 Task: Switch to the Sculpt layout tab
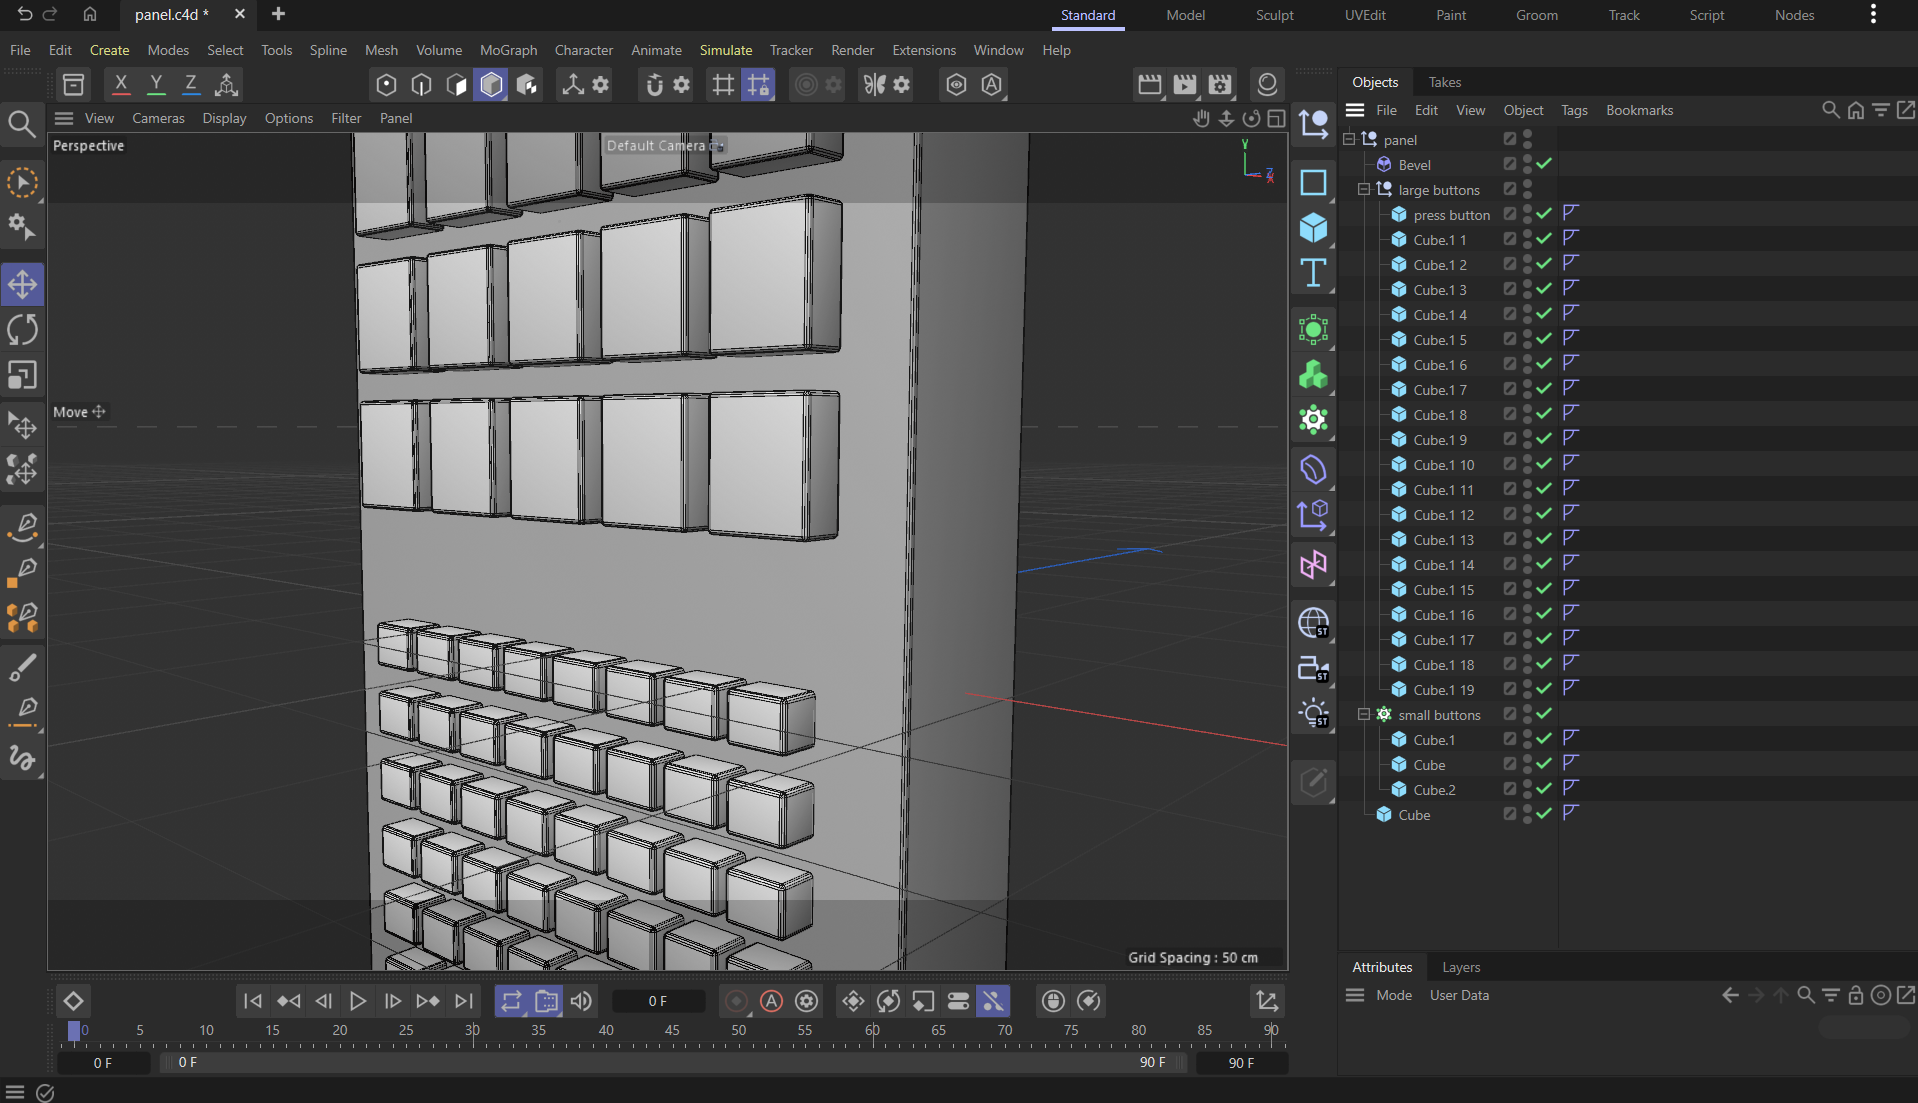(x=1274, y=15)
